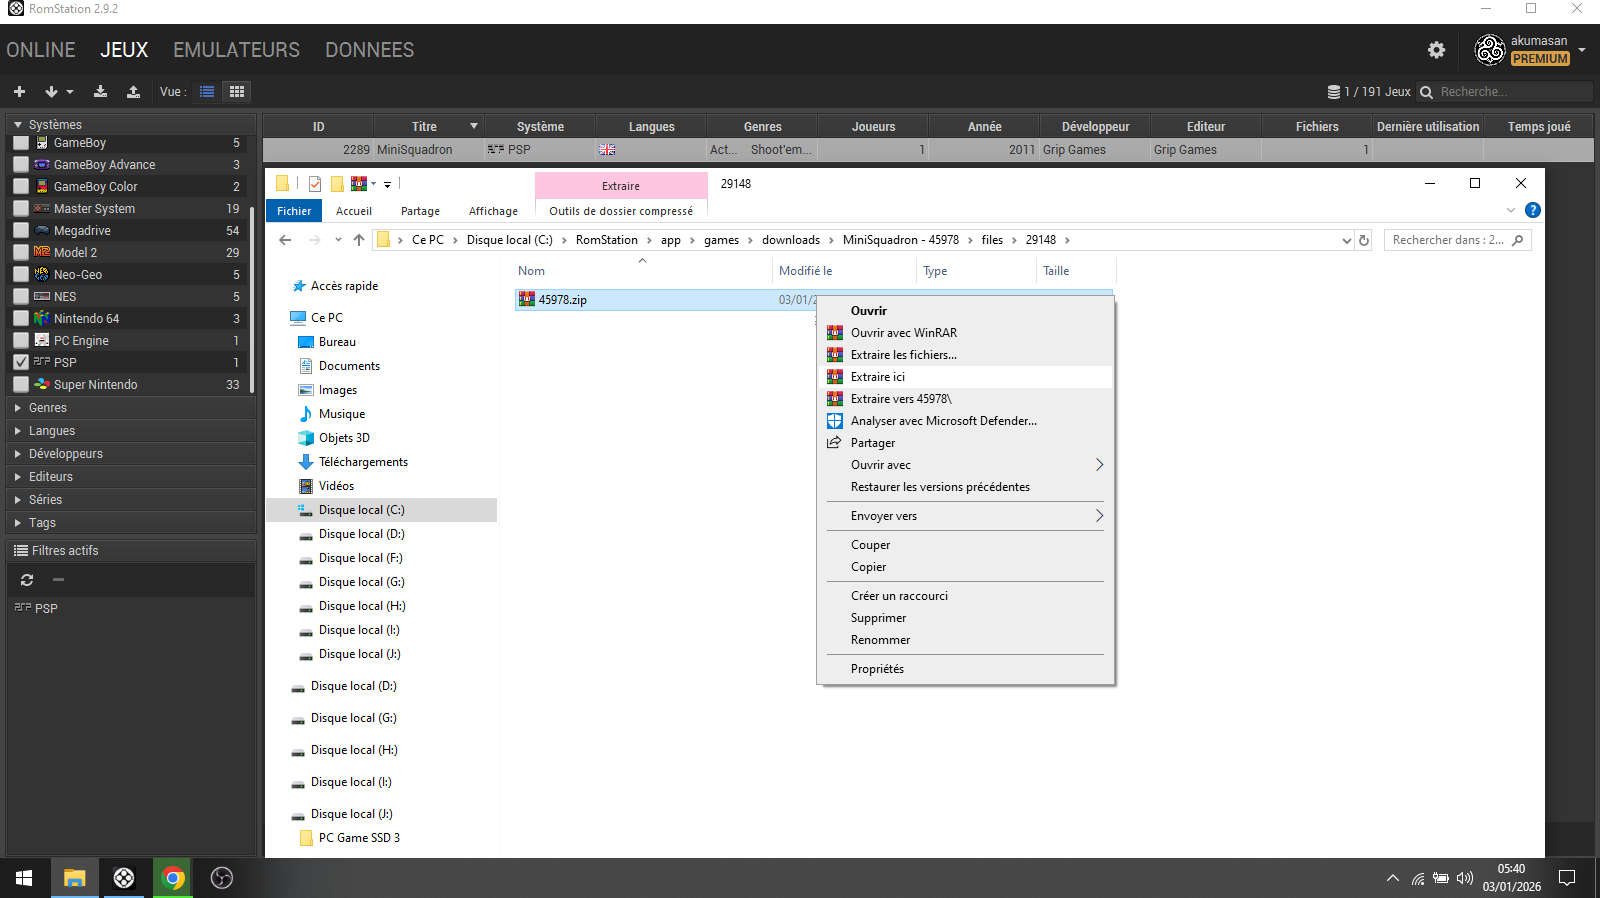Open the blue help icon in Explorer
1600x898 pixels.
[x=1532, y=210]
